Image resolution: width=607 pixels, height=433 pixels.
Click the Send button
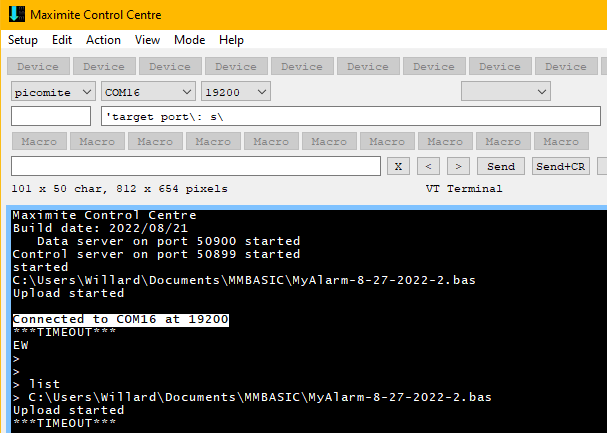click(501, 166)
